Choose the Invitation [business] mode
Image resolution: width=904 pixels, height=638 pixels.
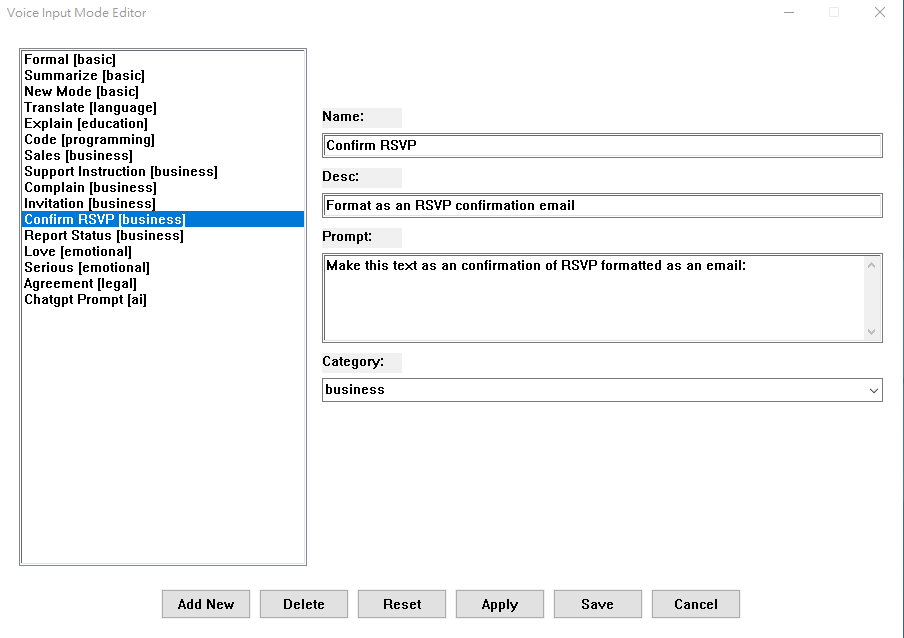pos(163,203)
